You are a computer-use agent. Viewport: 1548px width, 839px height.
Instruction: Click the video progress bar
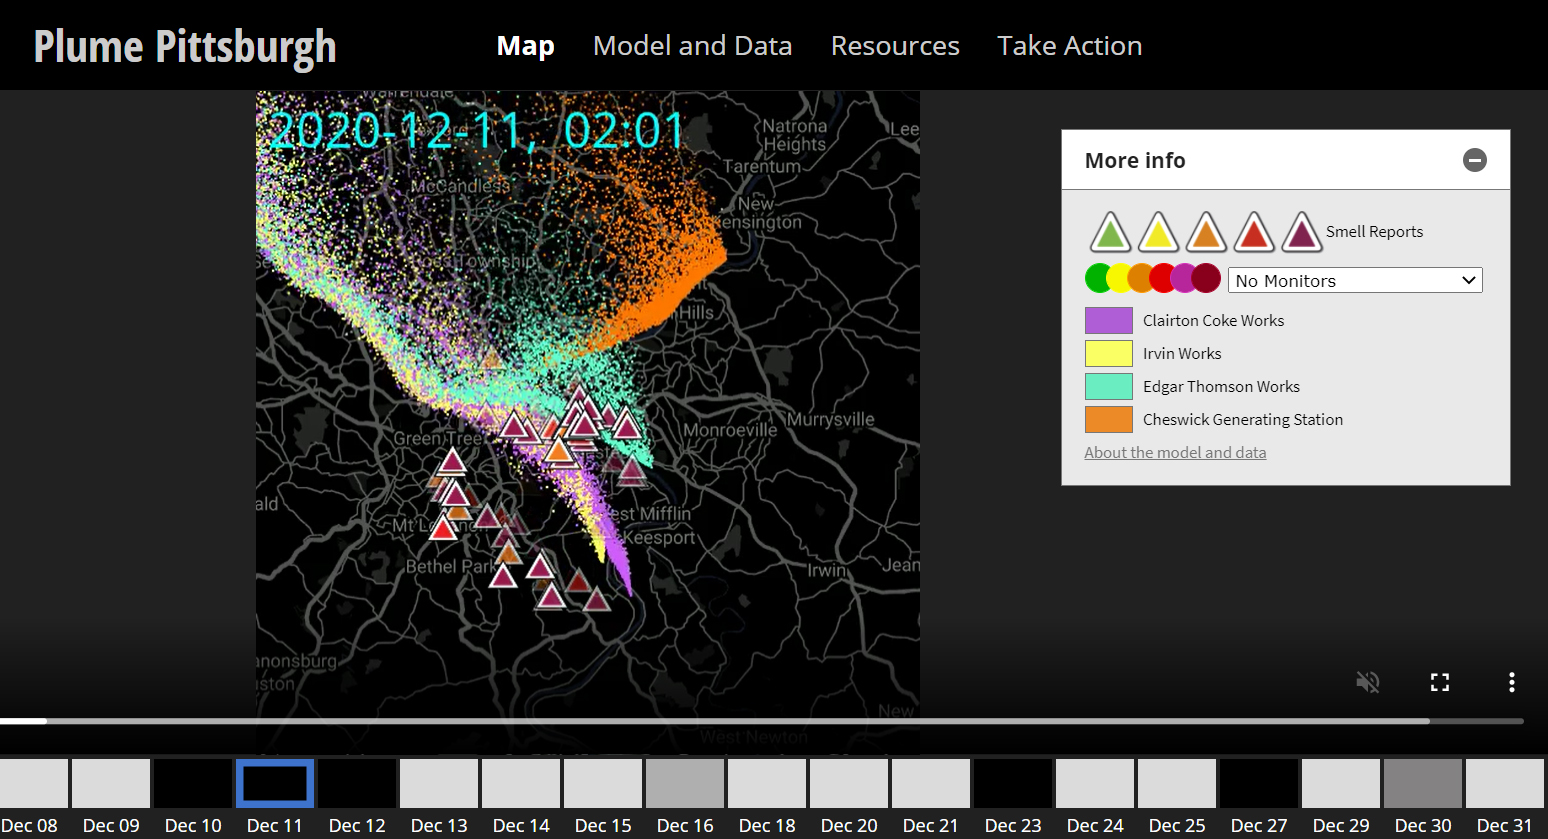coord(762,721)
